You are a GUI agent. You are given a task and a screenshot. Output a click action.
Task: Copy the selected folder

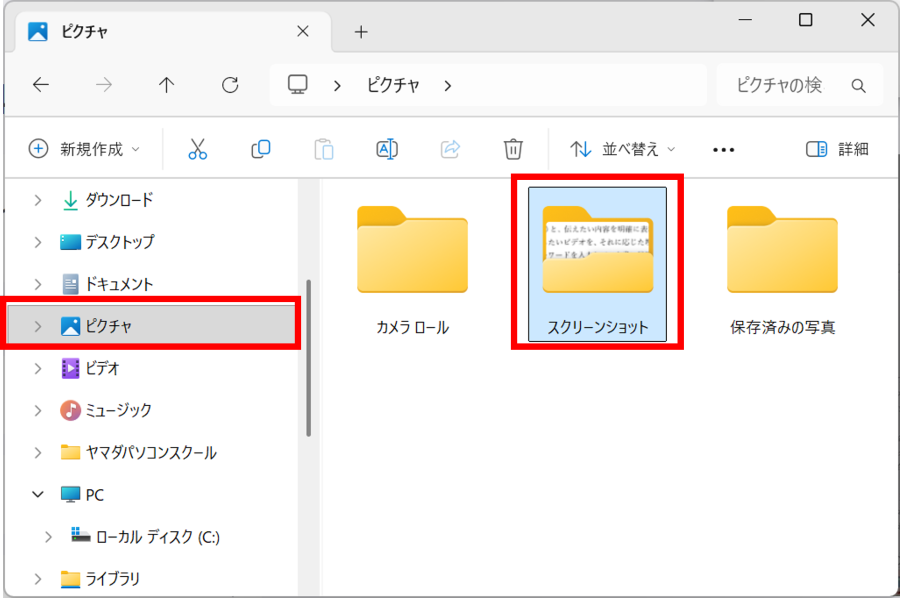coord(260,148)
